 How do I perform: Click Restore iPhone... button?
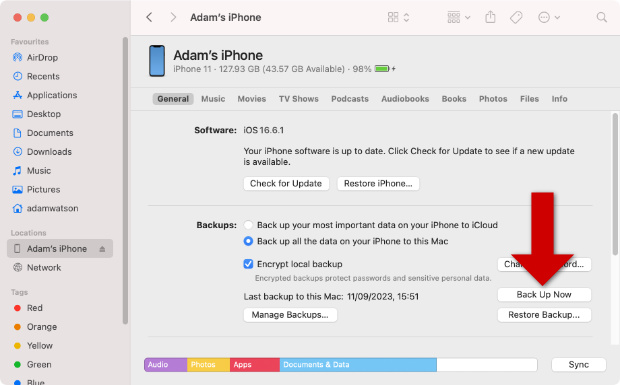coord(378,183)
